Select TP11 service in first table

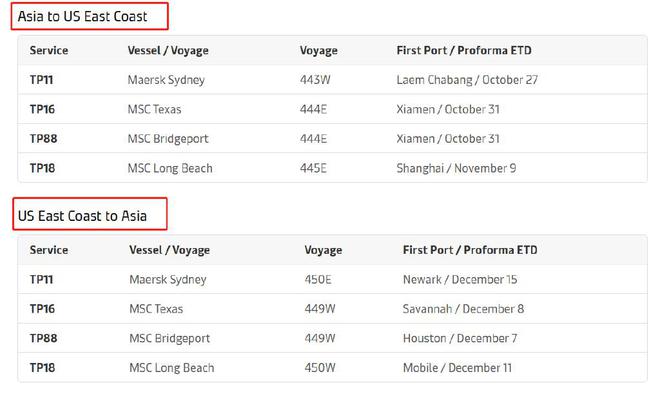(x=41, y=80)
